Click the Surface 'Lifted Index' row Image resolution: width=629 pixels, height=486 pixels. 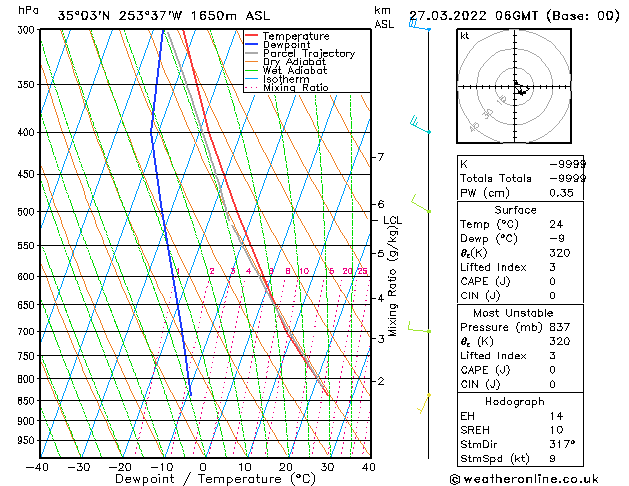[520, 267]
